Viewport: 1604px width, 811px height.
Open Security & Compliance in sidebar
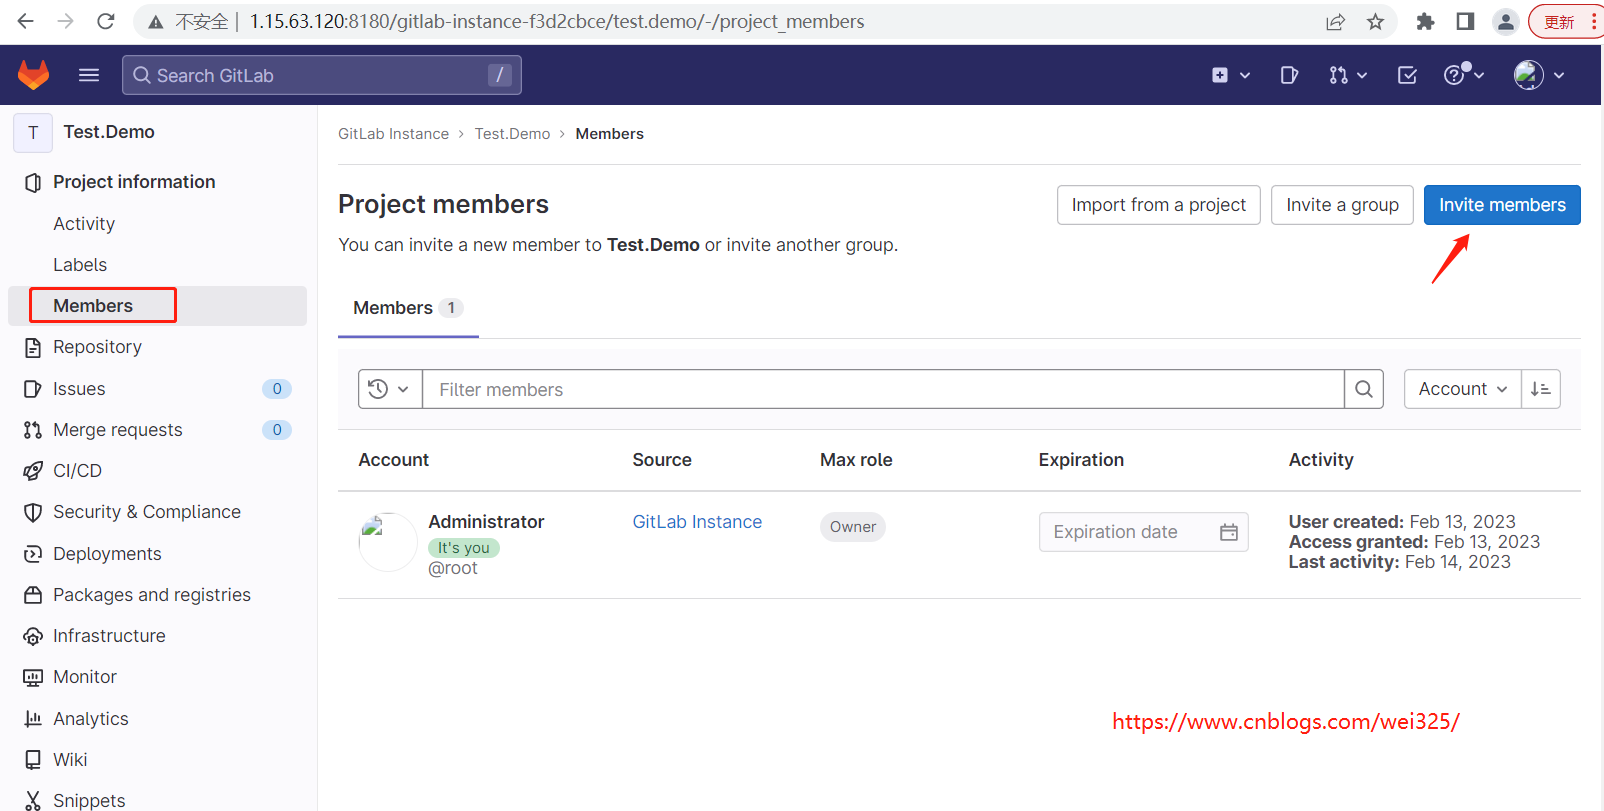[147, 512]
